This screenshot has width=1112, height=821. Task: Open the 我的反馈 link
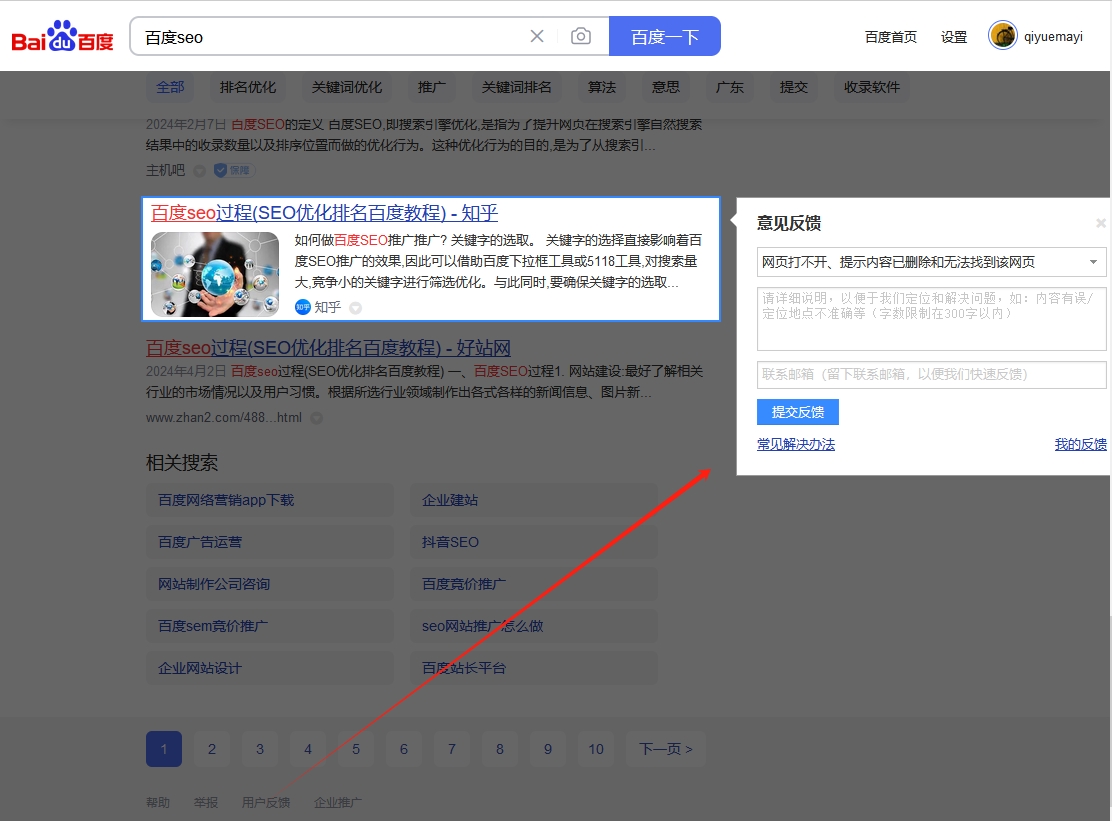1080,445
